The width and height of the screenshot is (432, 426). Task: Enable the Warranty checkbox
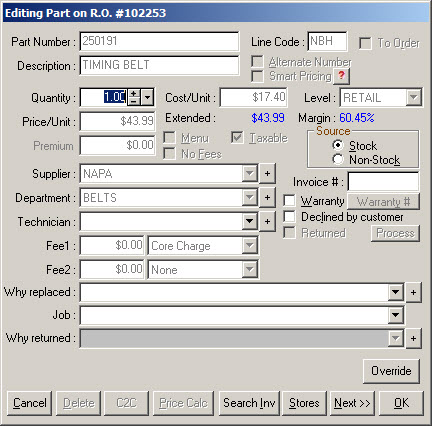point(289,201)
